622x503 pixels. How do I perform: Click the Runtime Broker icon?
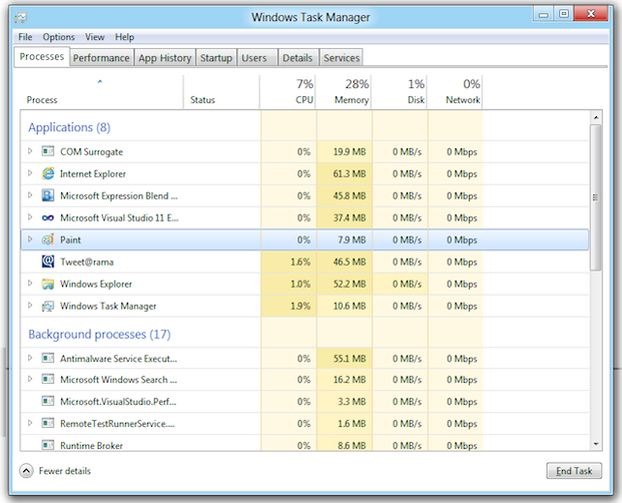[48, 445]
